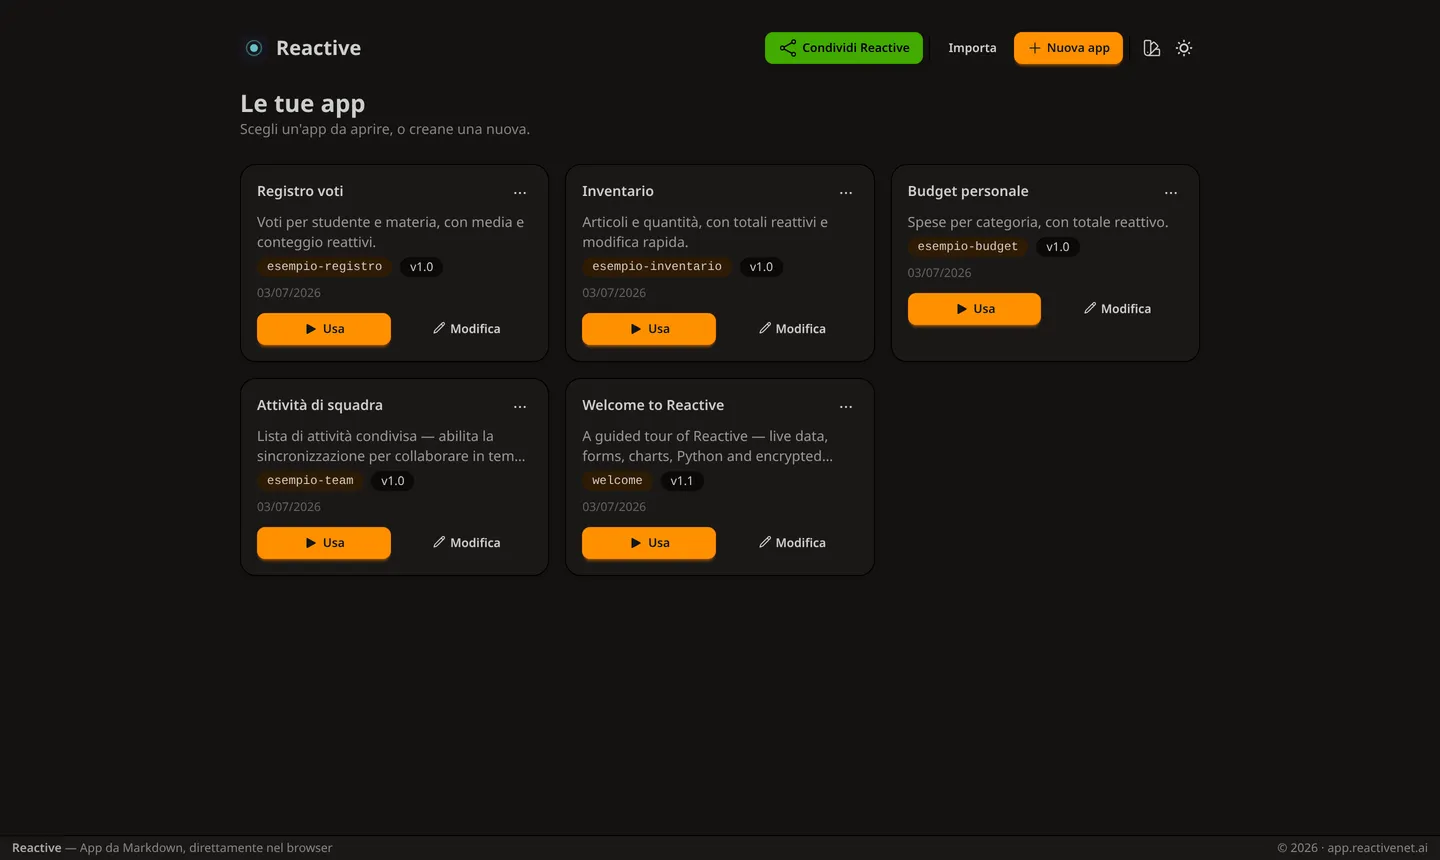The image size is (1440, 860).
Task: Click the Reactive logo icon
Action: click(x=254, y=48)
